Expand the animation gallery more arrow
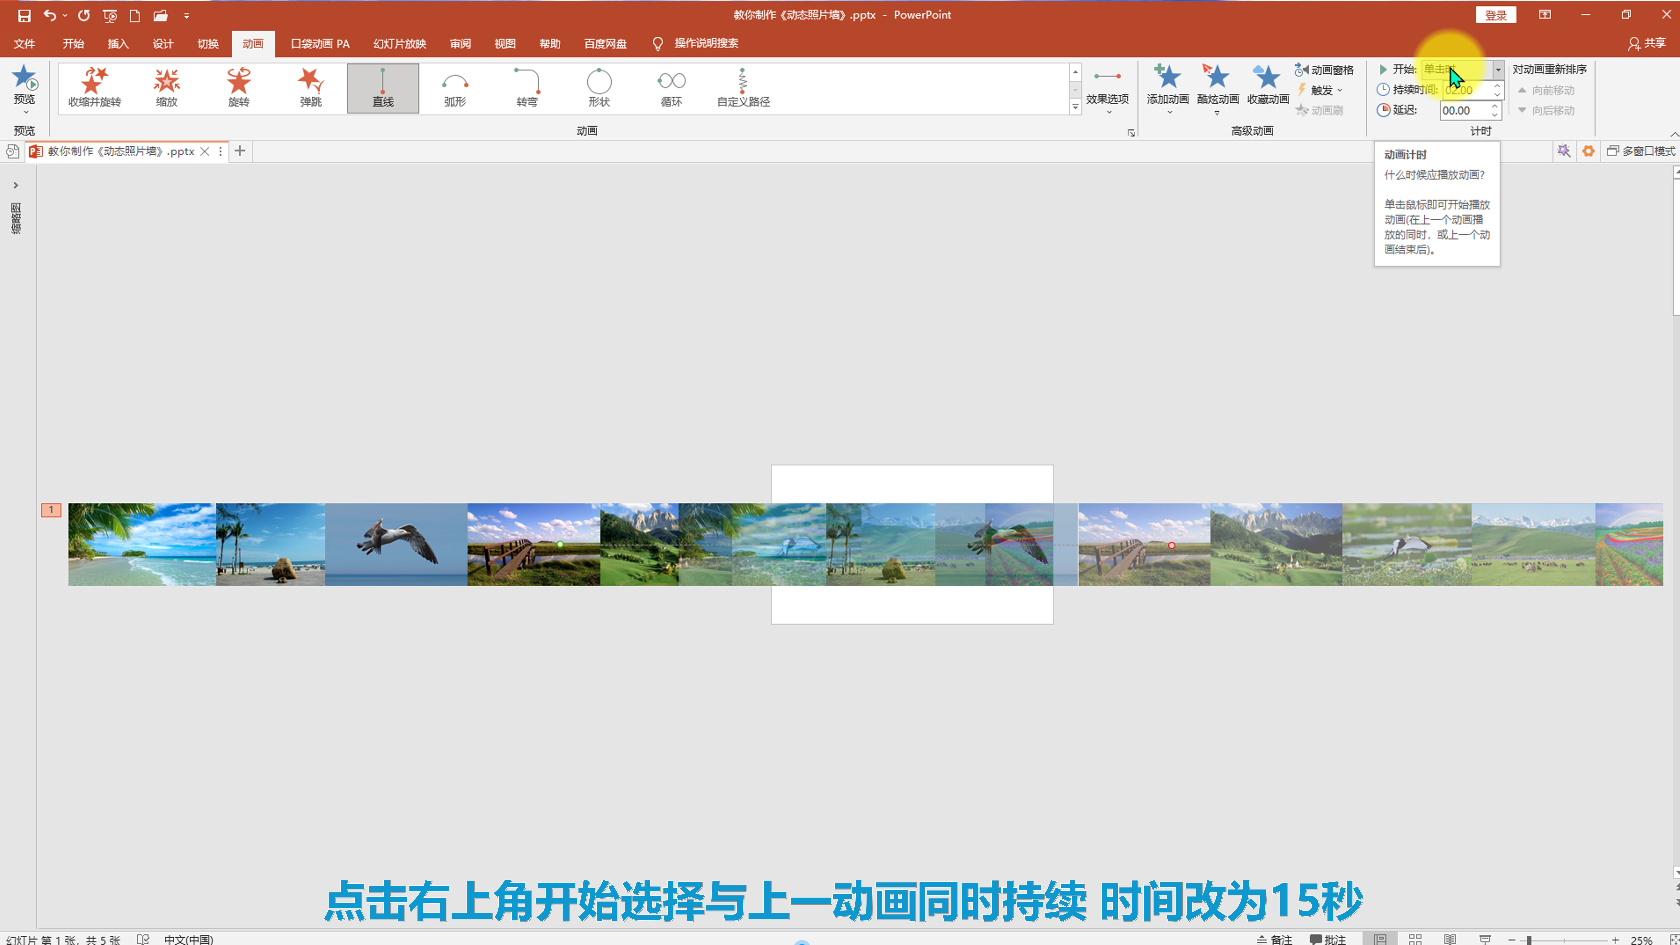This screenshot has height=945, width=1680. pyautogui.click(x=1076, y=107)
